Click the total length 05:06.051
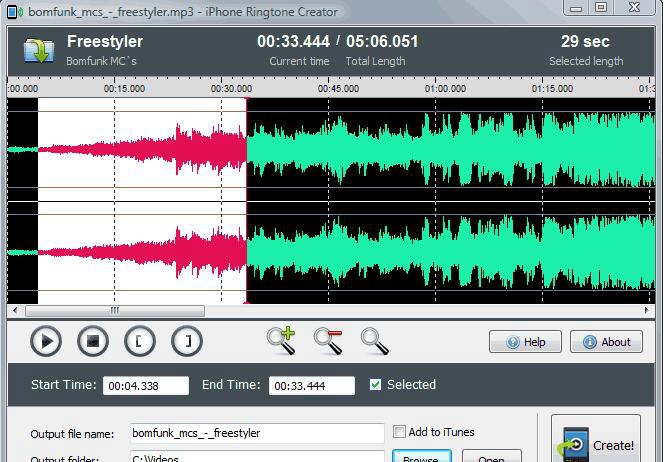 pyautogui.click(x=382, y=41)
